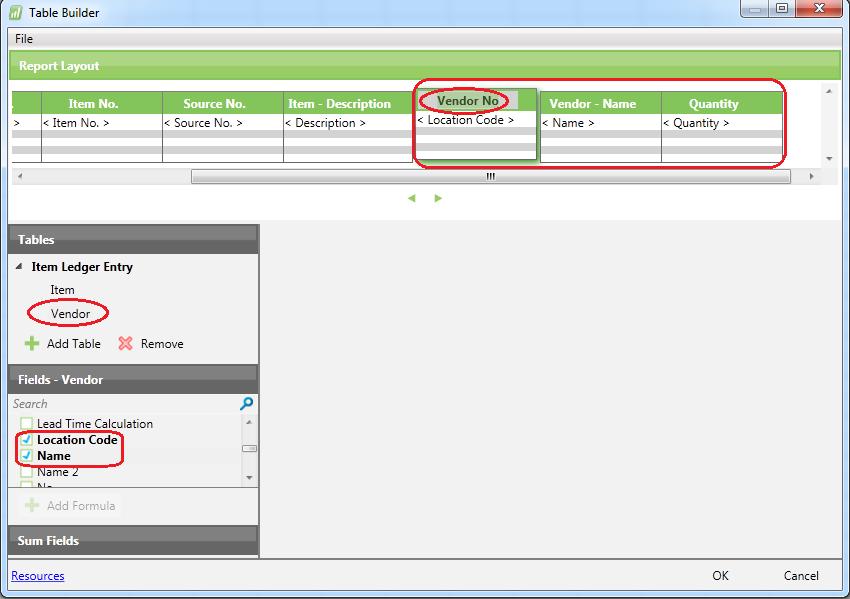Screen dimensions: 850x599
Task: Click the < Item No. > cell
Action: coord(102,123)
